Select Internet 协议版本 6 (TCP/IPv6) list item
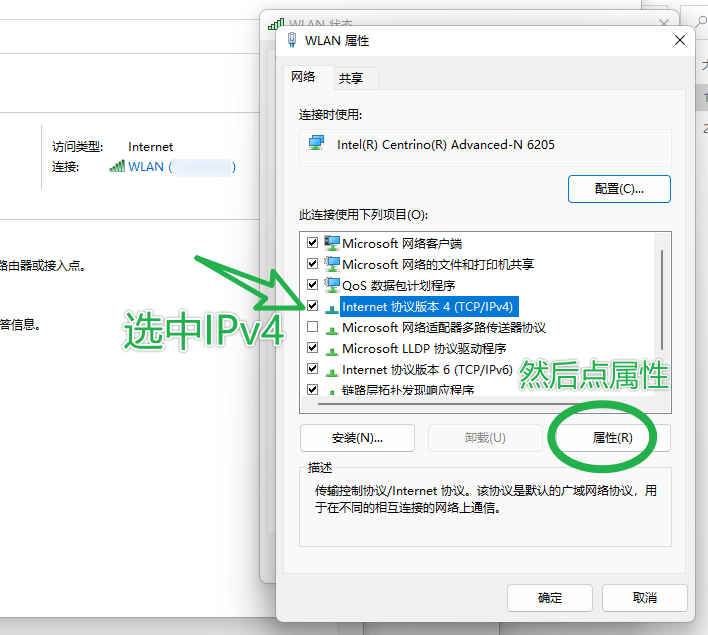The height and width of the screenshot is (635, 708). click(x=427, y=369)
